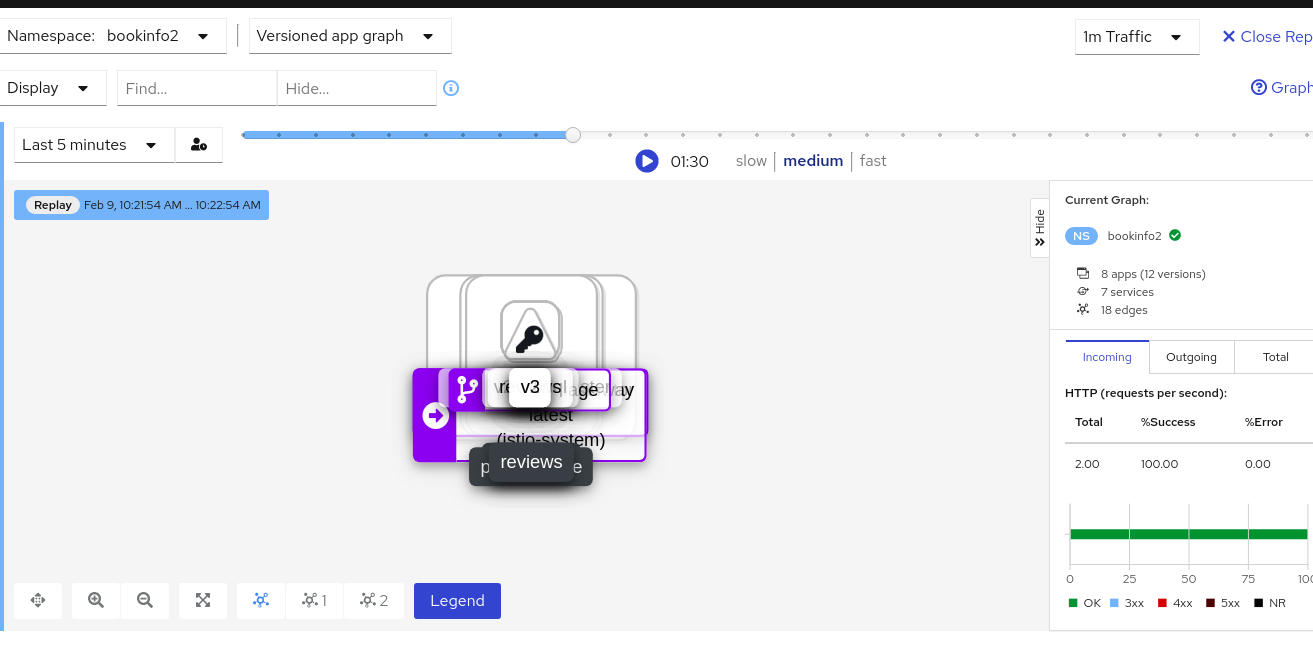The width and height of the screenshot is (1313, 662).
Task: Set replay speed to slow
Action: coord(751,161)
